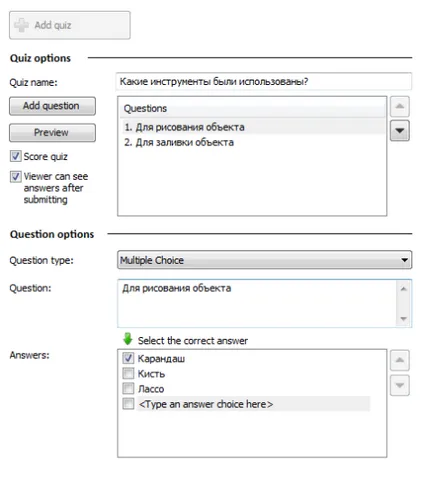Click the plus icon on Add quiz
Viewport: 434px width, 488px height.
pos(21,25)
